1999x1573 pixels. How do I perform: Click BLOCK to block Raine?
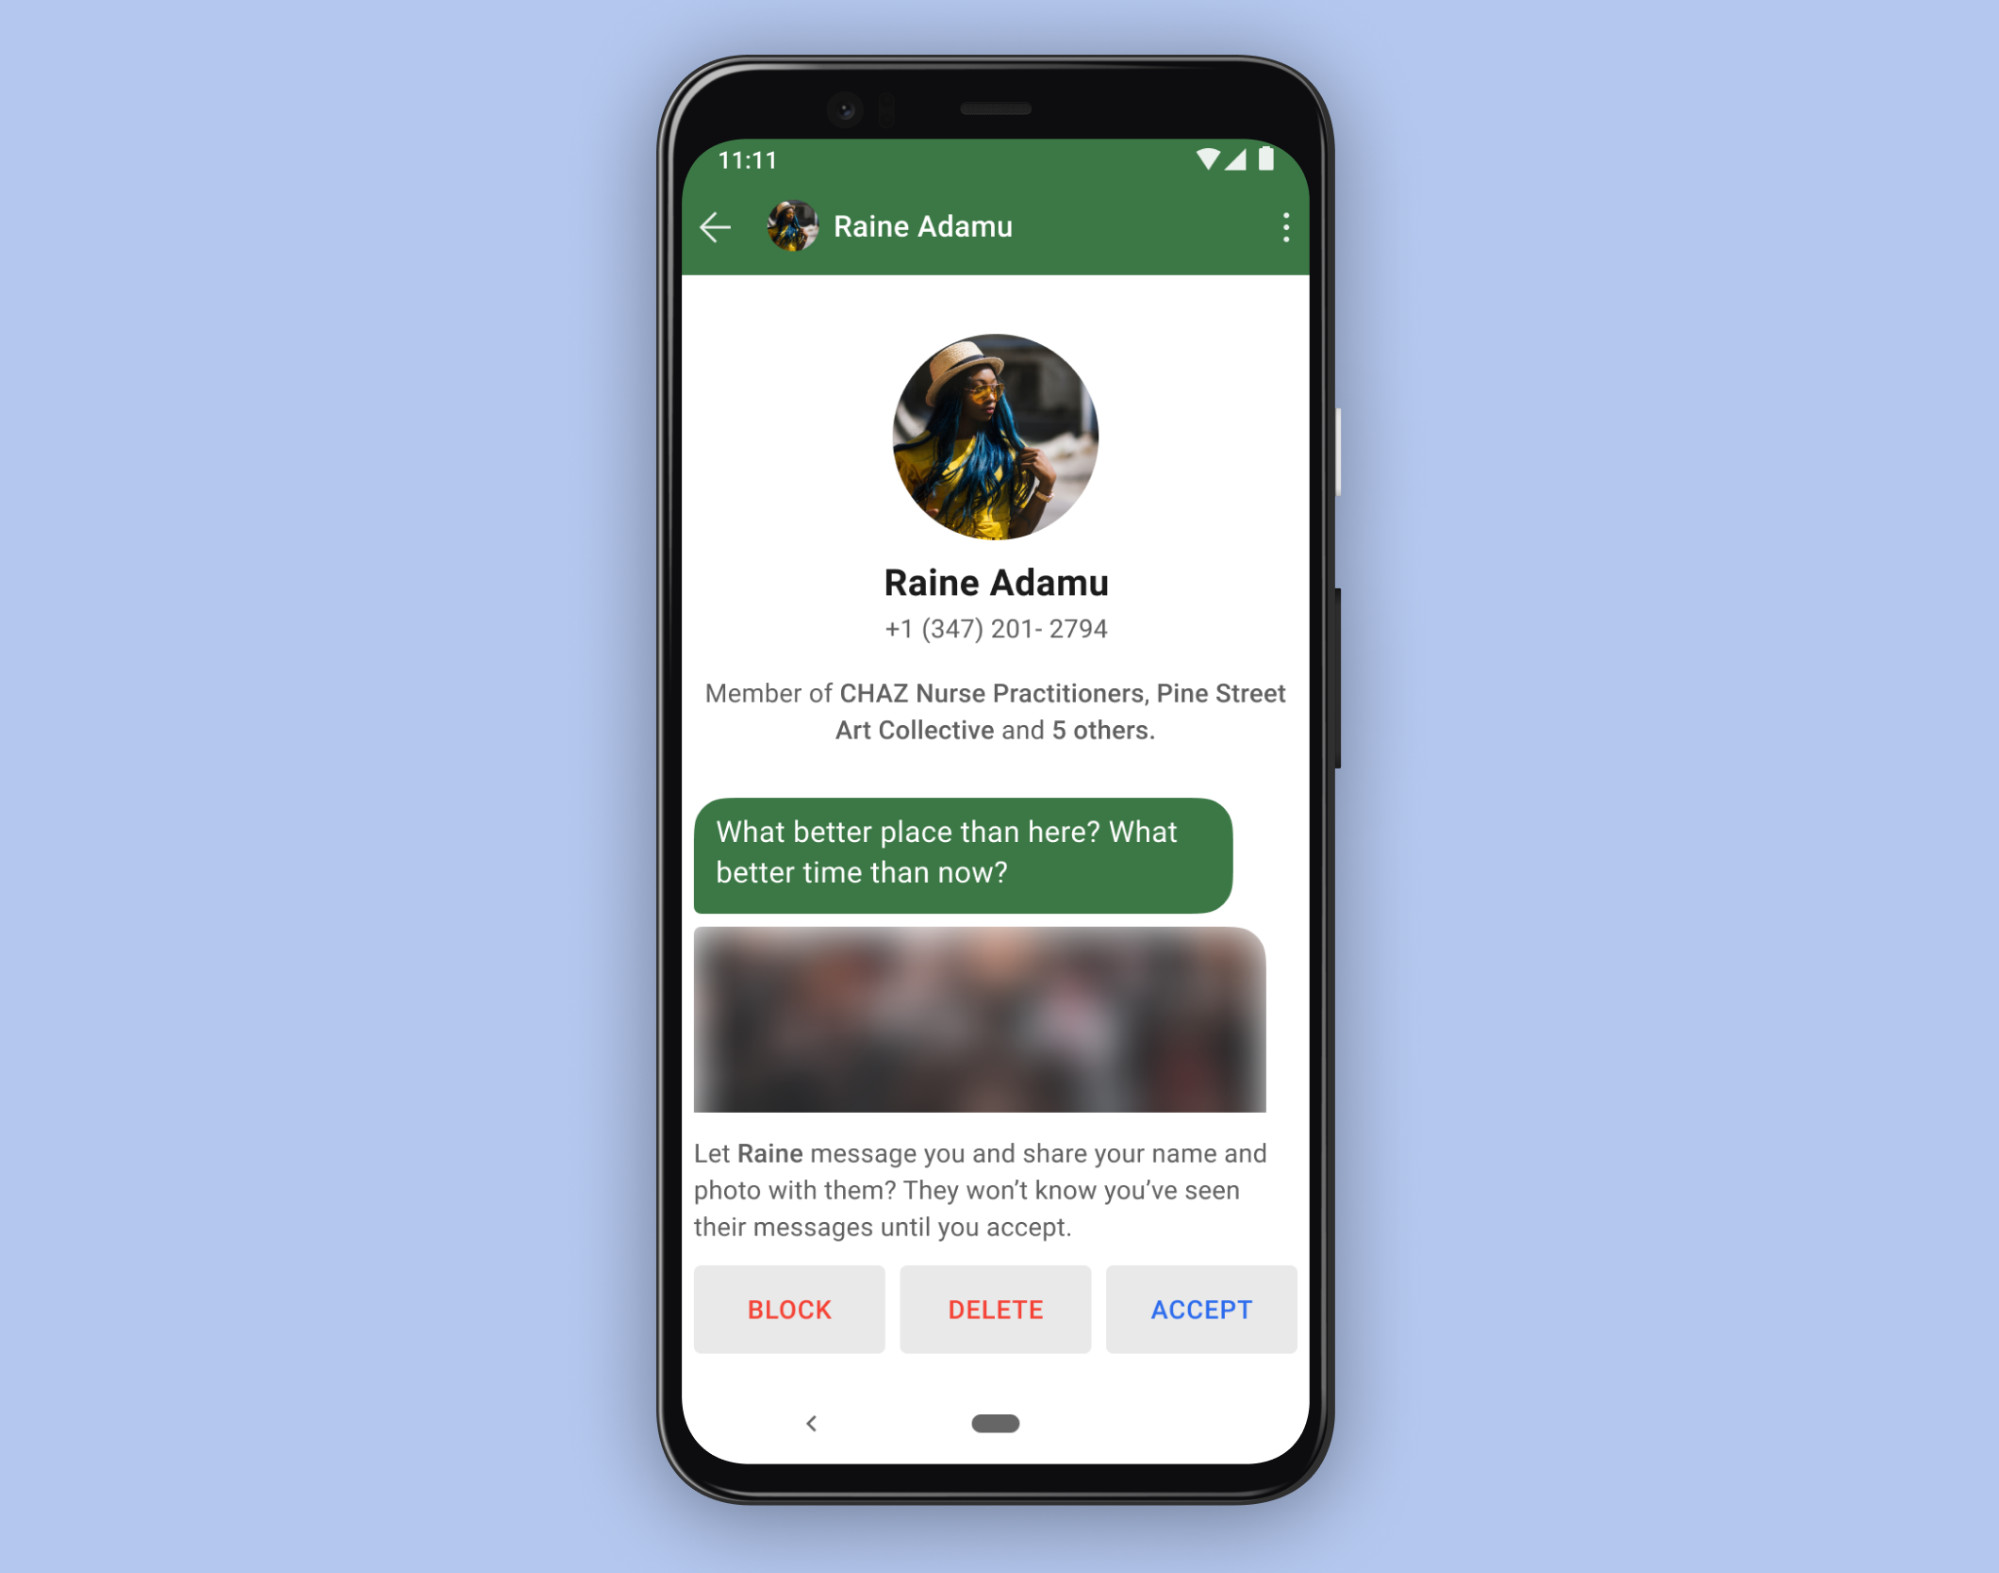point(789,1308)
